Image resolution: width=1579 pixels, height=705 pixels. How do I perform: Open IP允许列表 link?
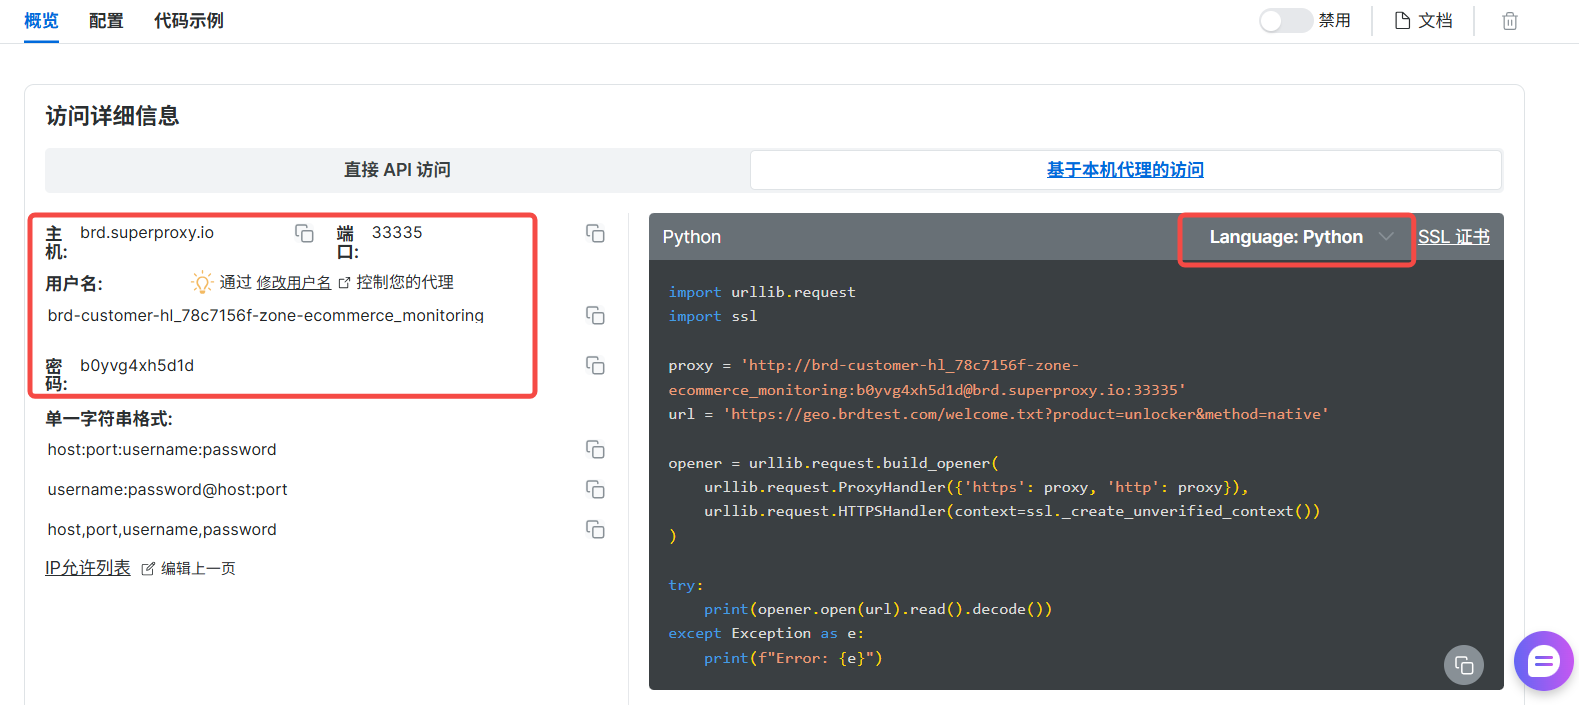(x=88, y=568)
